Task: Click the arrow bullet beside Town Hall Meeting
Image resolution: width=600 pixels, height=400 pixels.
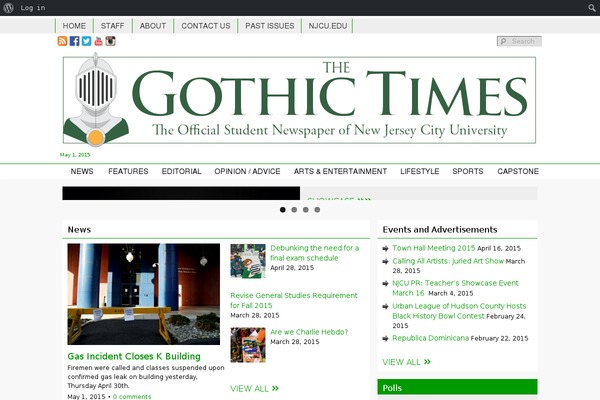Action: tap(385, 249)
